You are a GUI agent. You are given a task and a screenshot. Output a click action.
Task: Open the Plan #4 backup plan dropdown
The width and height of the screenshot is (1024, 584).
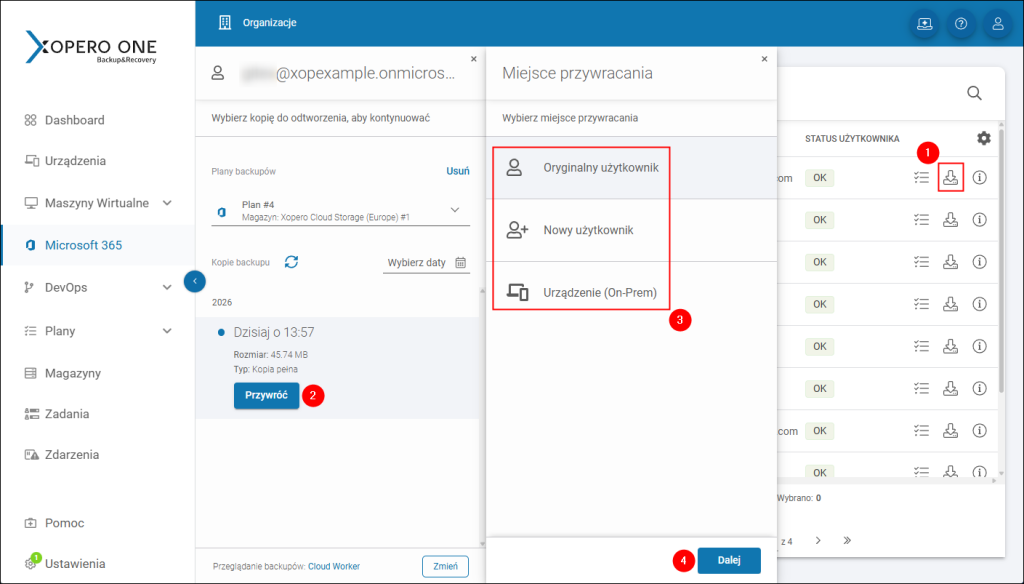455,209
